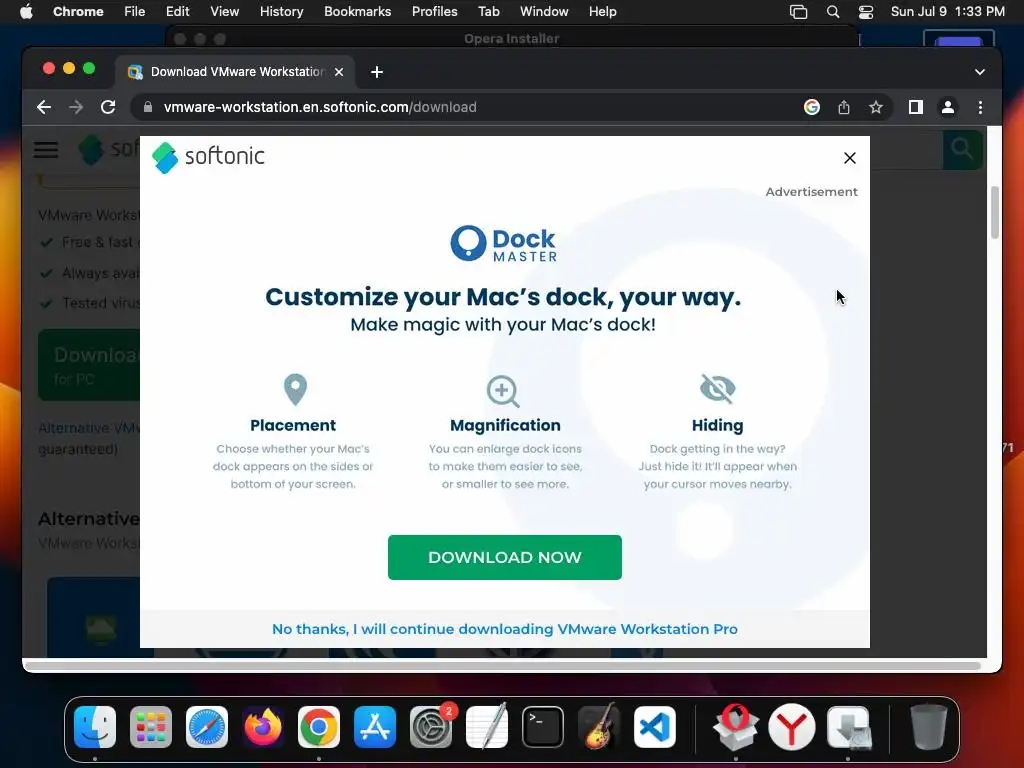Image resolution: width=1024 pixels, height=768 pixels.
Task: Open Control Center in the menu bar
Action: 866,12
